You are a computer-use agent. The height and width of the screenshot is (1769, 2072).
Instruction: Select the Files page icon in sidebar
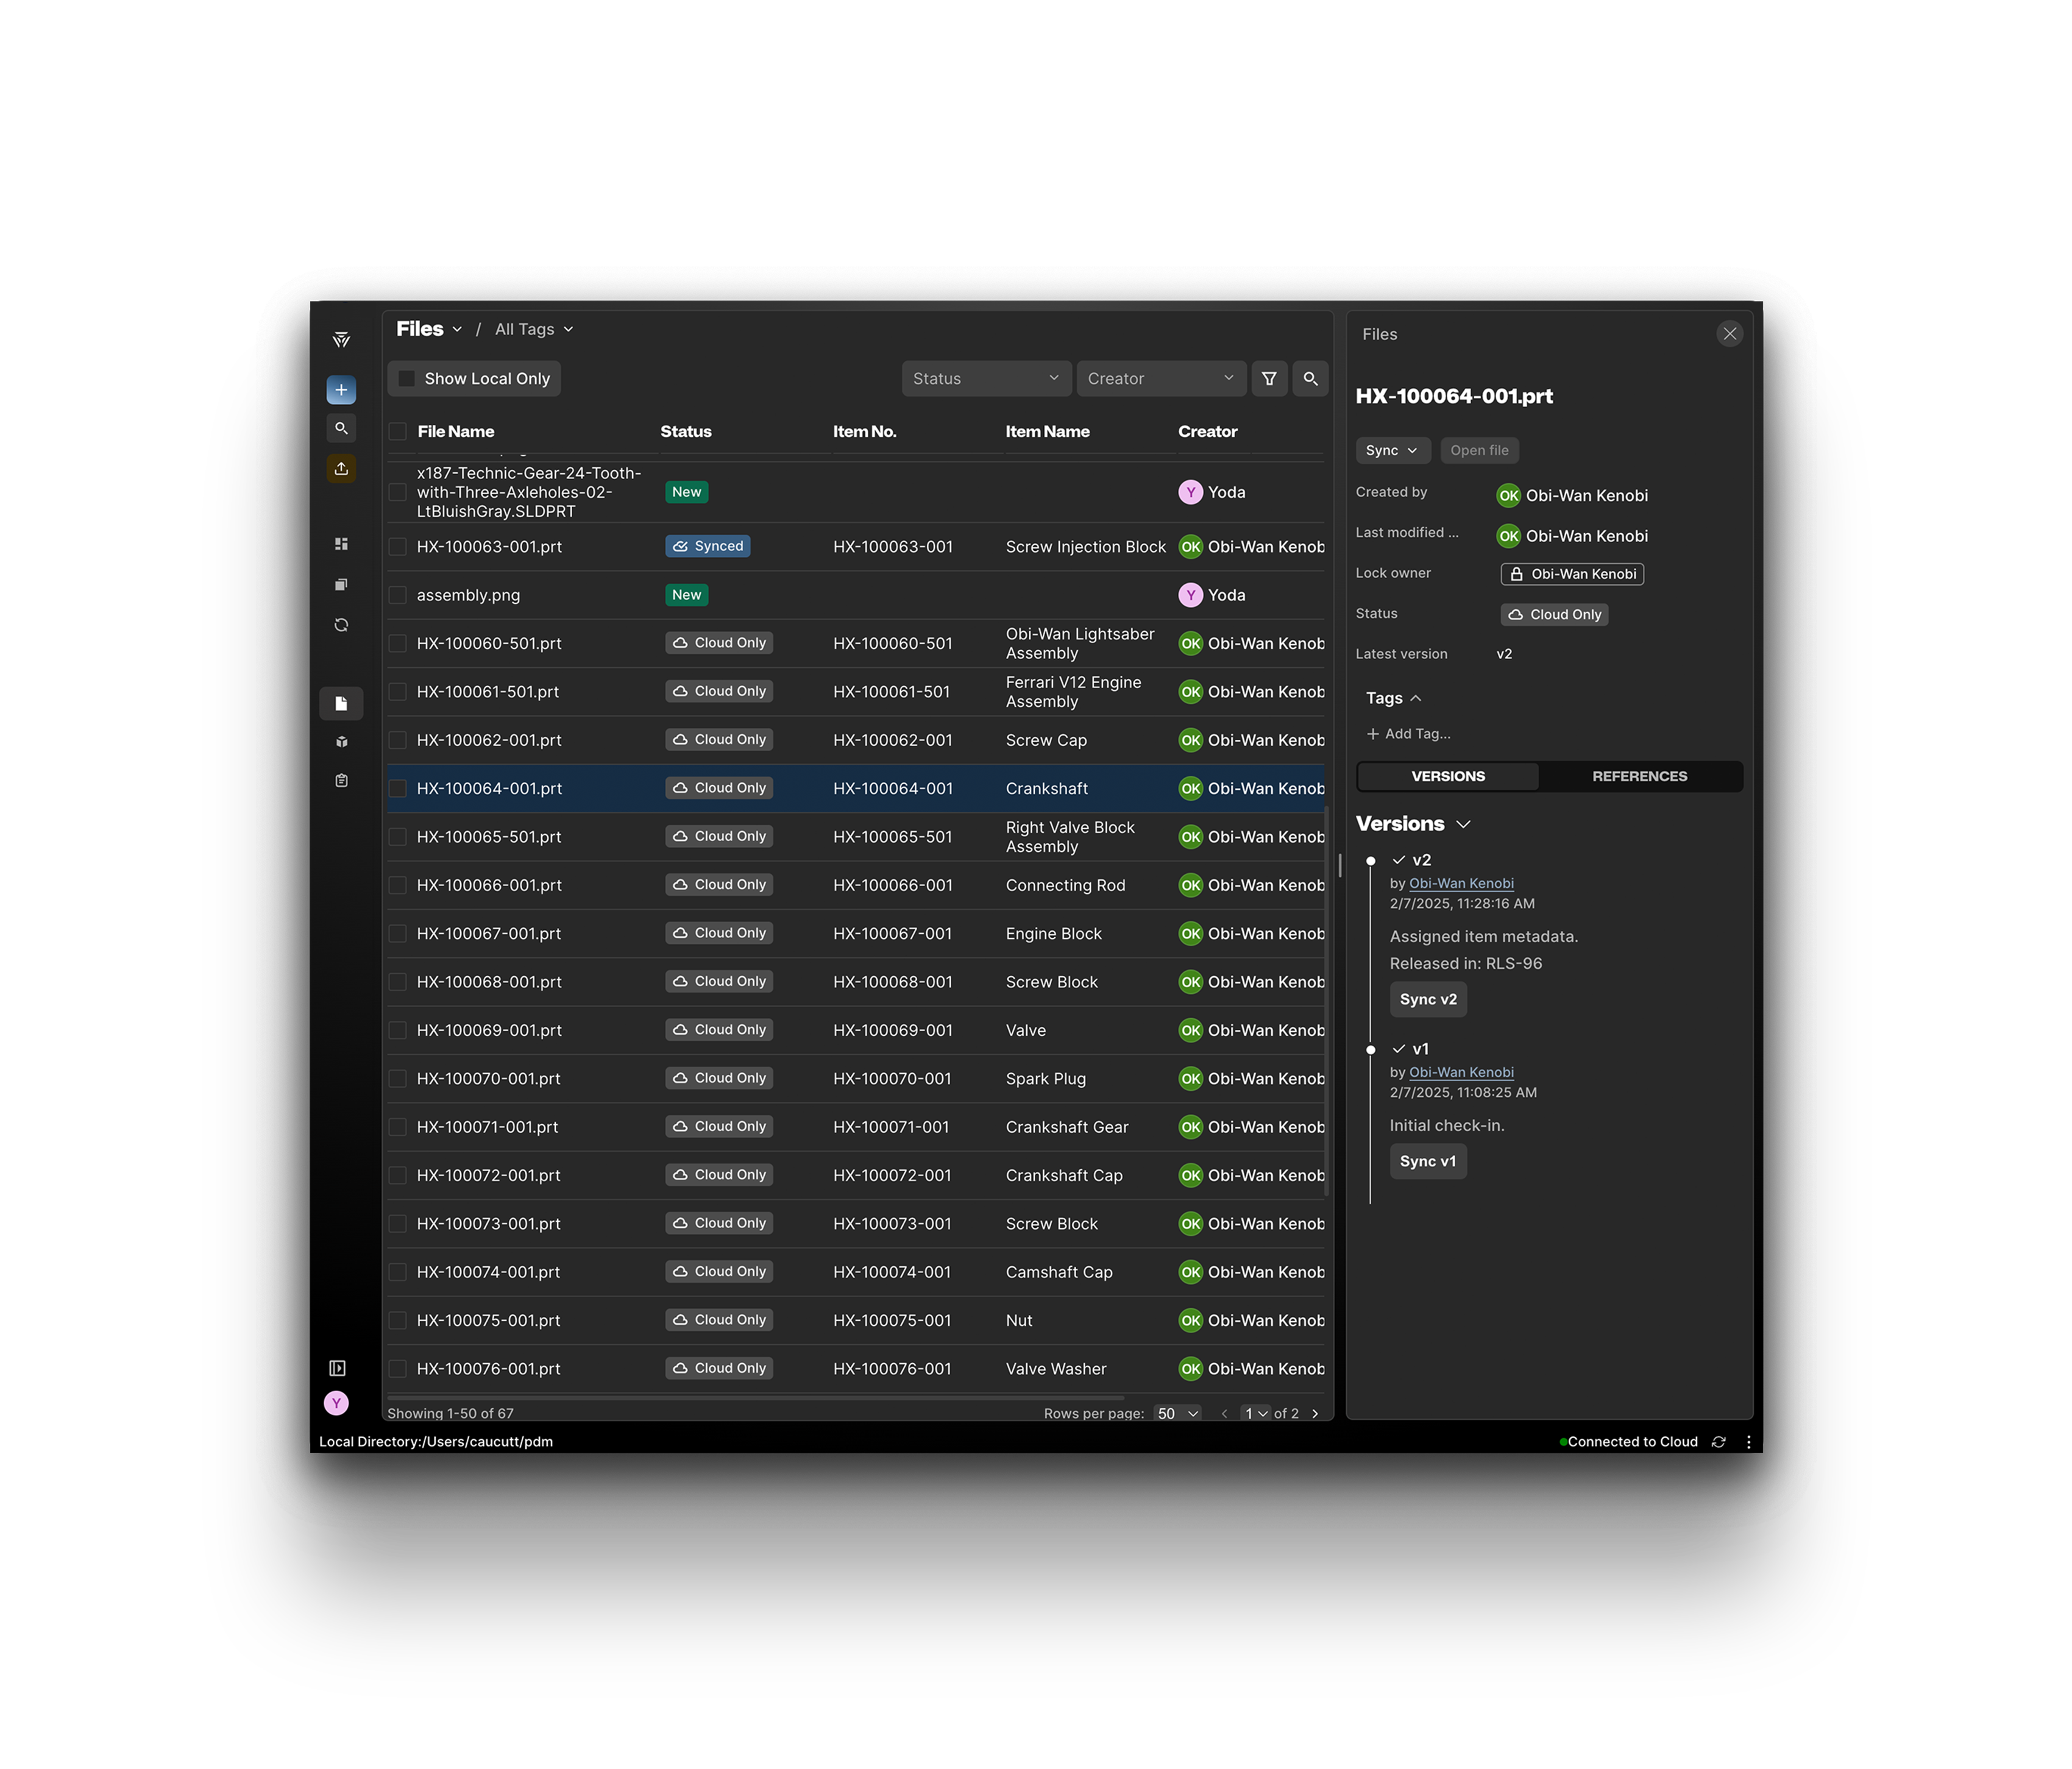tap(341, 703)
